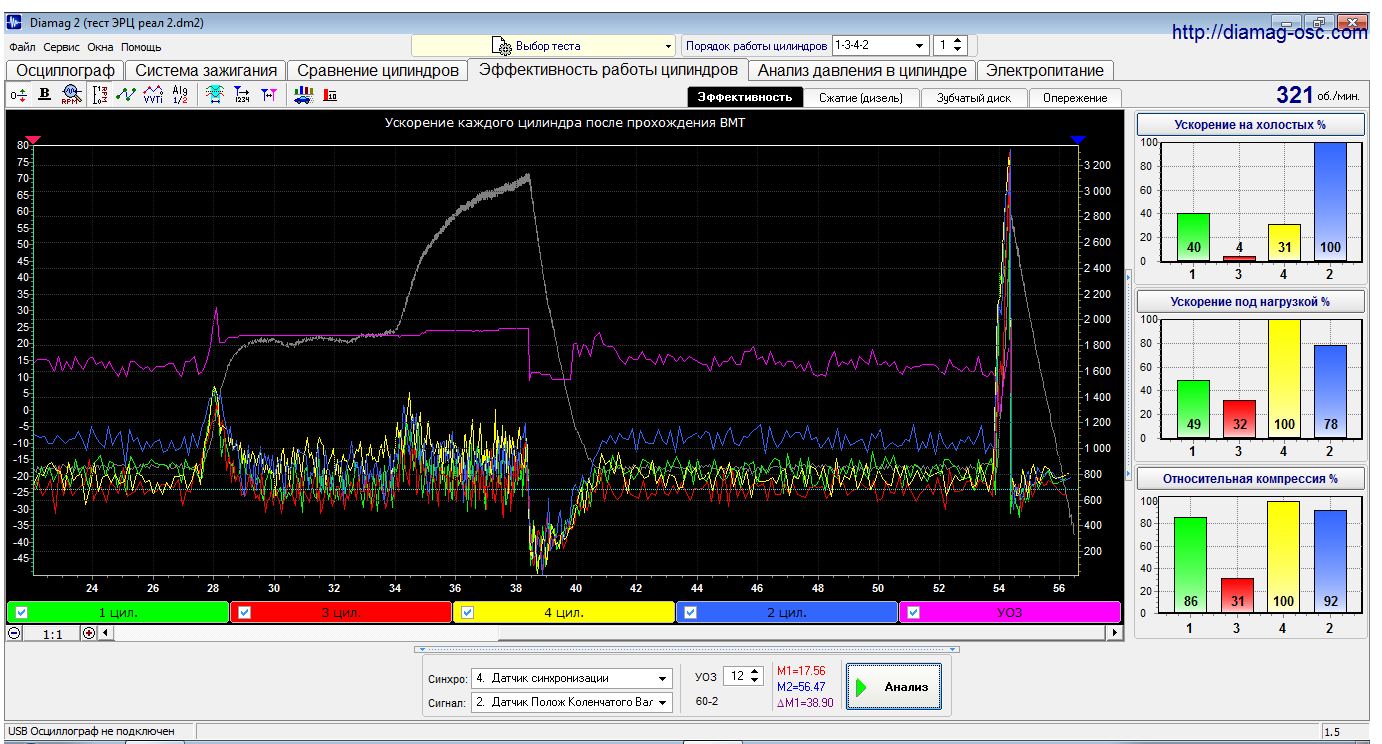Click the blue end marker triangle

tap(1077, 140)
